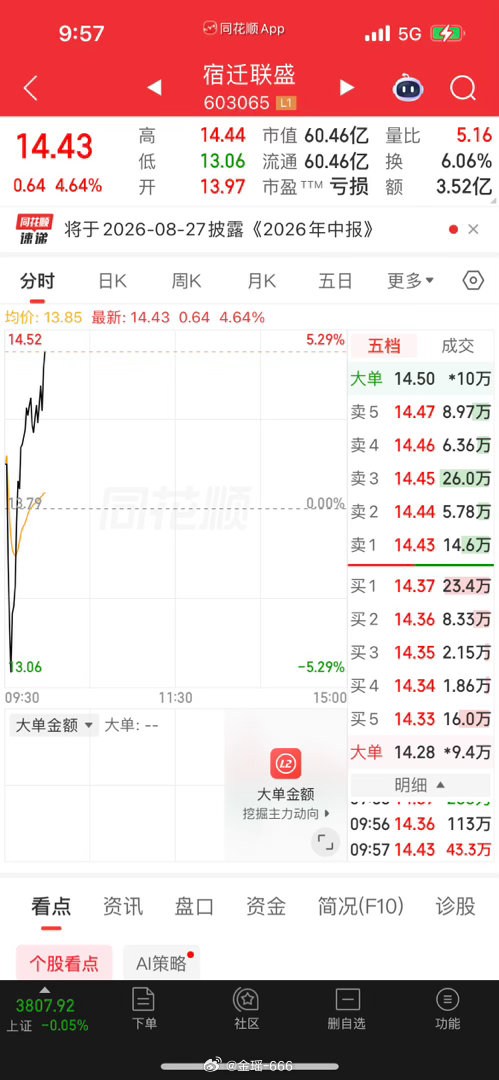Open the 大单金额 indicator dropdown

pyautogui.click(x=54, y=725)
